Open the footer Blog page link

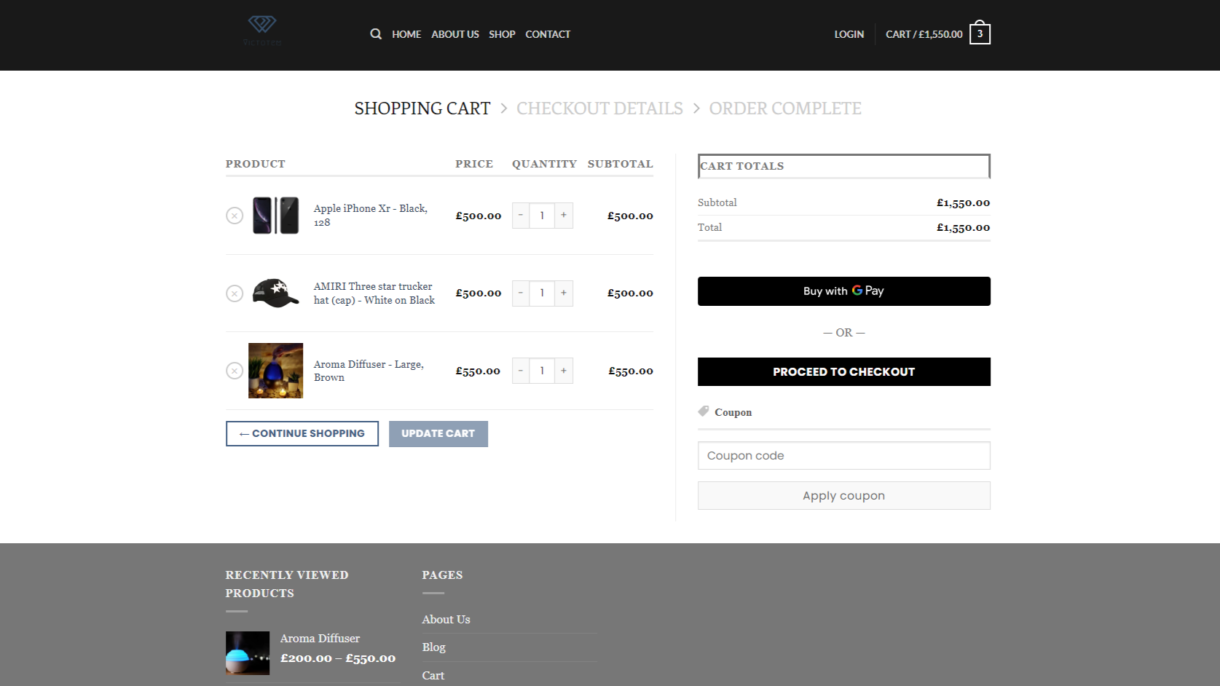(434, 647)
